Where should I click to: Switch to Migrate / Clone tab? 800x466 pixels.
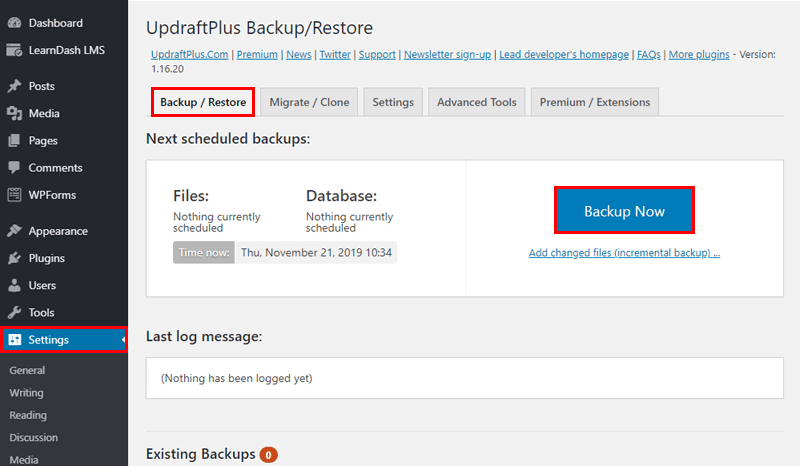(309, 102)
